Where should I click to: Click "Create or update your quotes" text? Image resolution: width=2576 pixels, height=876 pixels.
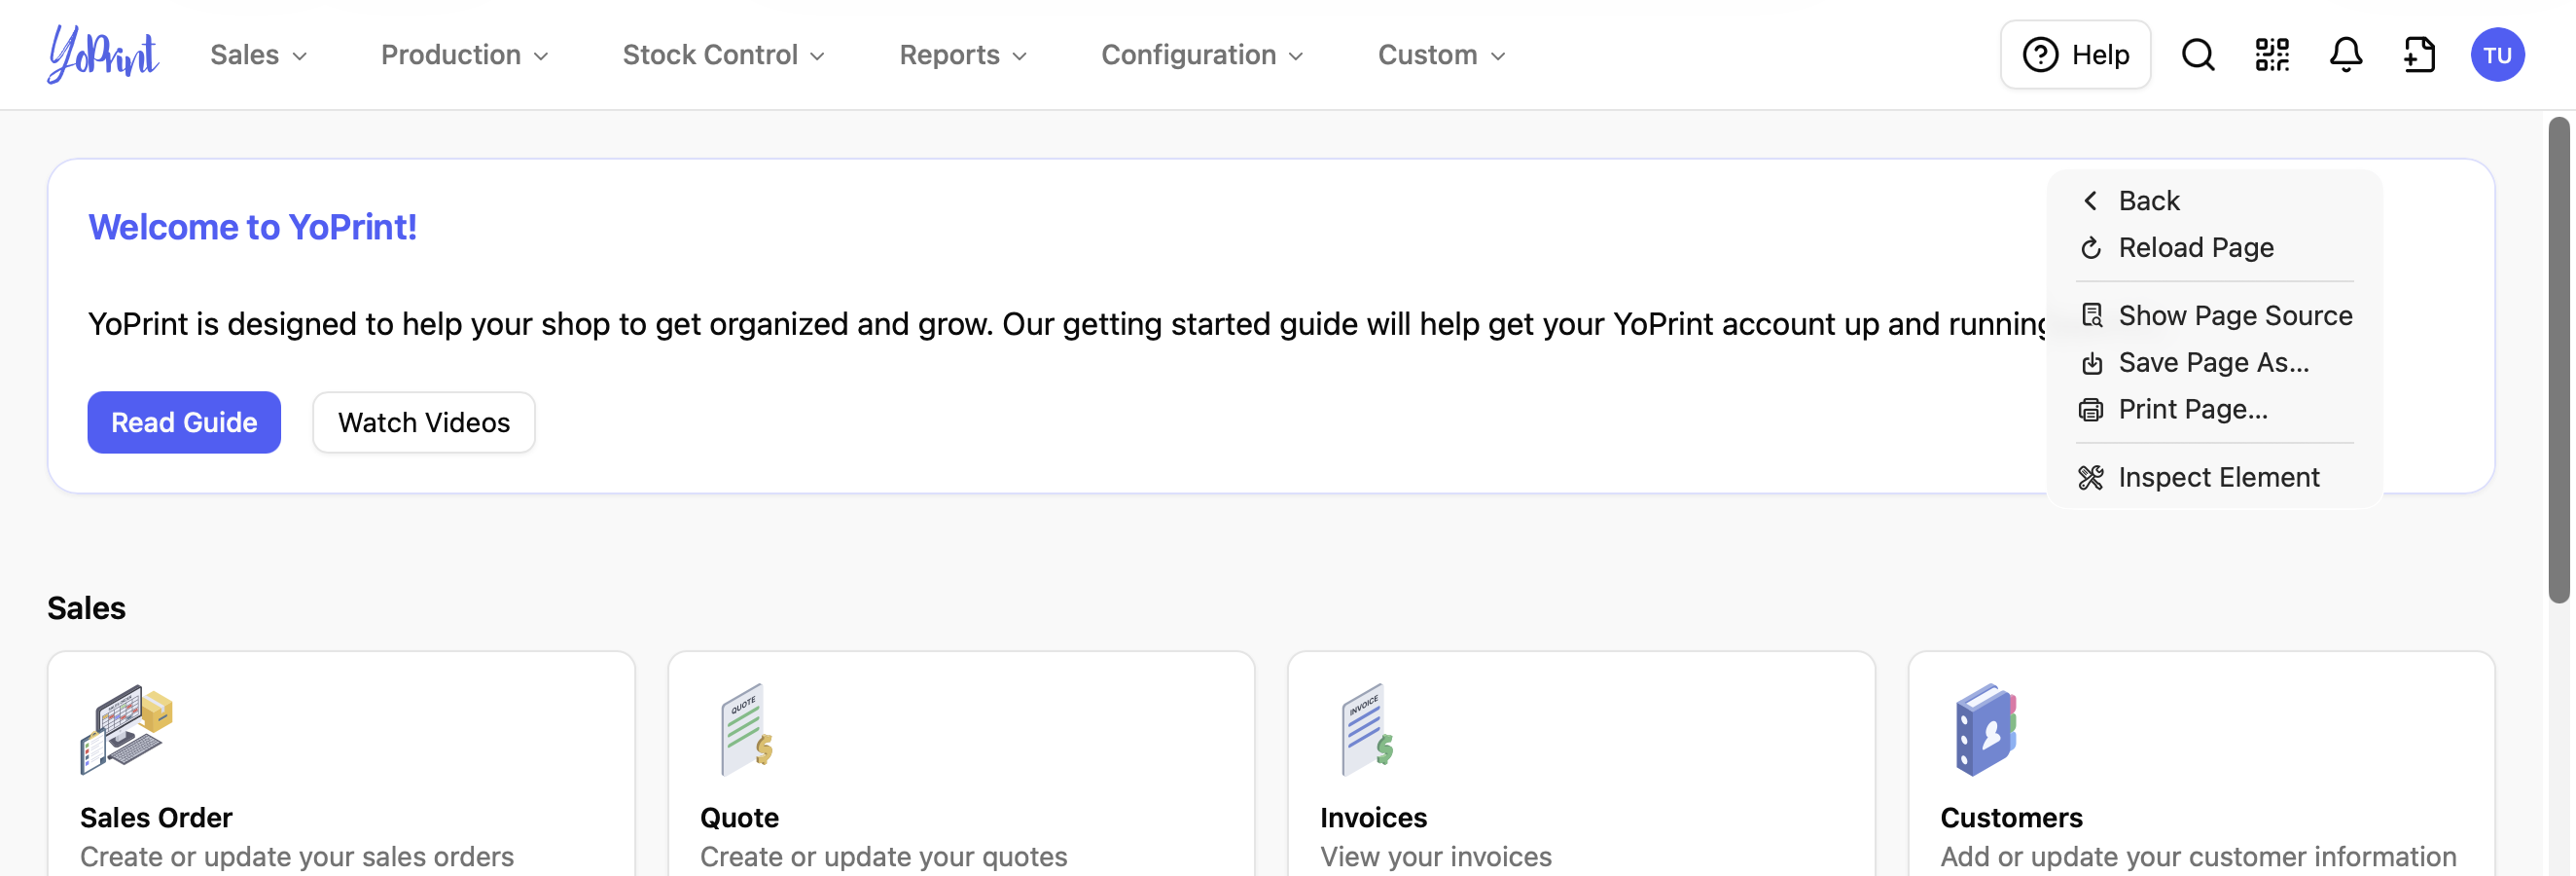pos(884,857)
